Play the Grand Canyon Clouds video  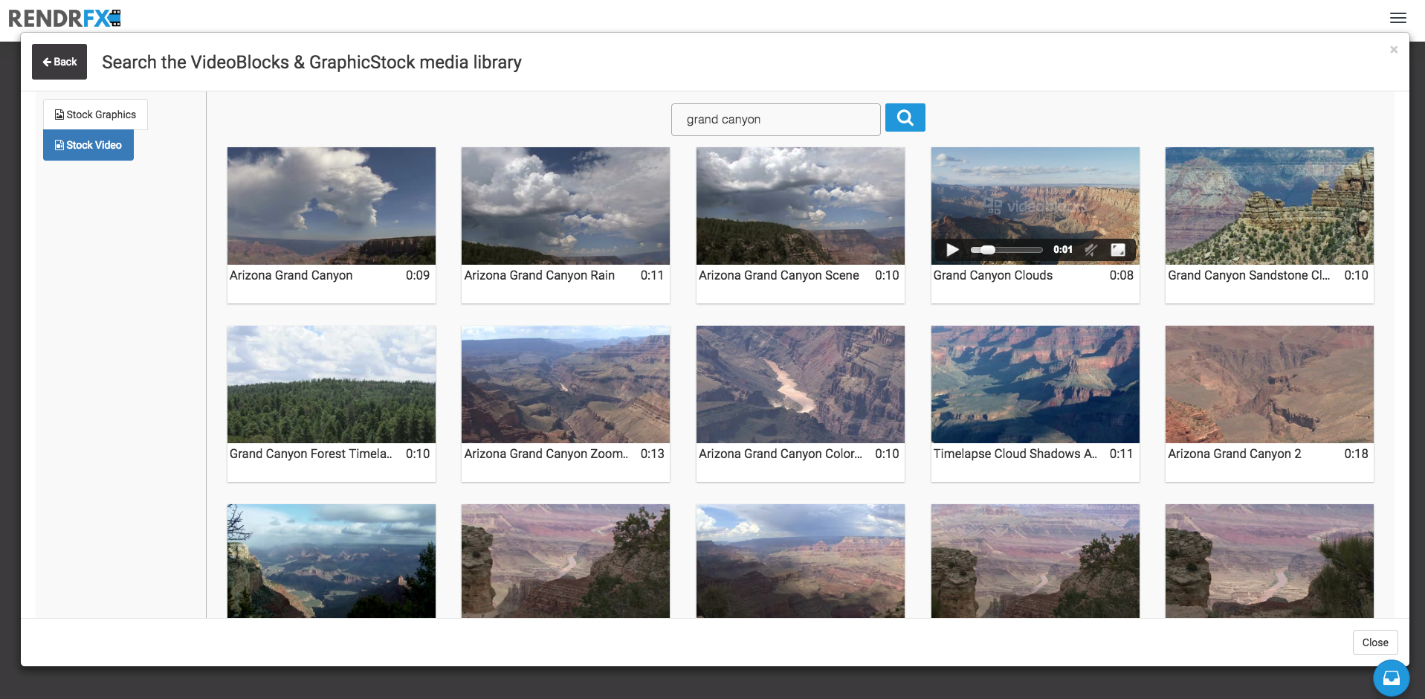(952, 250)
